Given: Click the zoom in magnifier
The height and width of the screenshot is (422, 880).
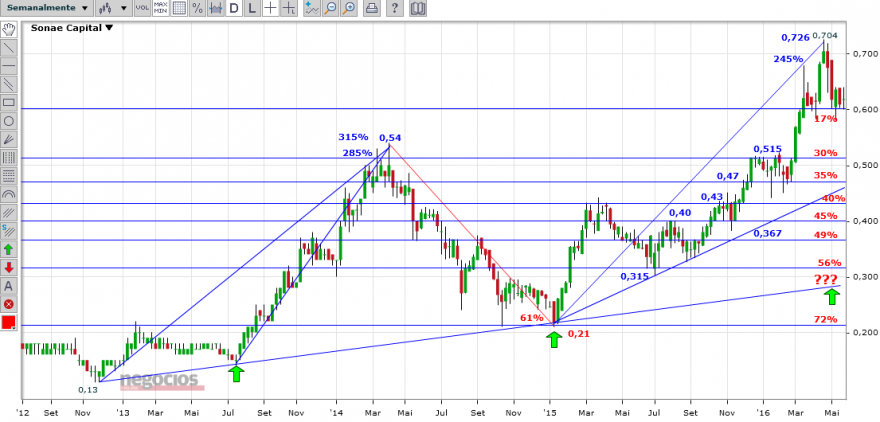Looking at the screenshot, I should click(x=349, y=8).
